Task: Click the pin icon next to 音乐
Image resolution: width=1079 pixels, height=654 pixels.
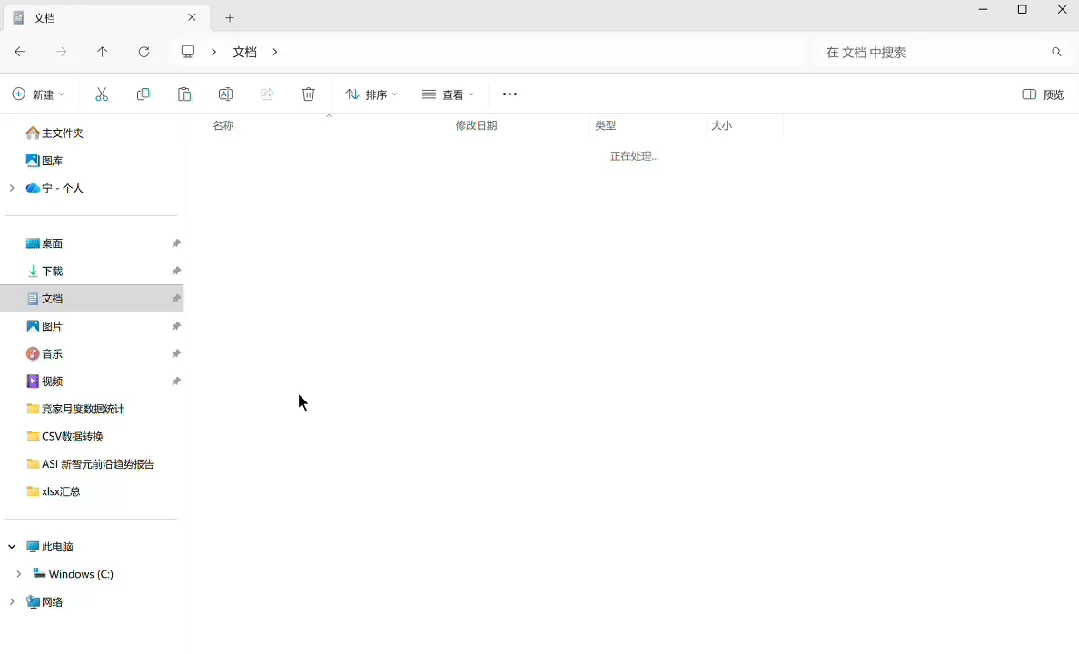Action: pos(176,354)
